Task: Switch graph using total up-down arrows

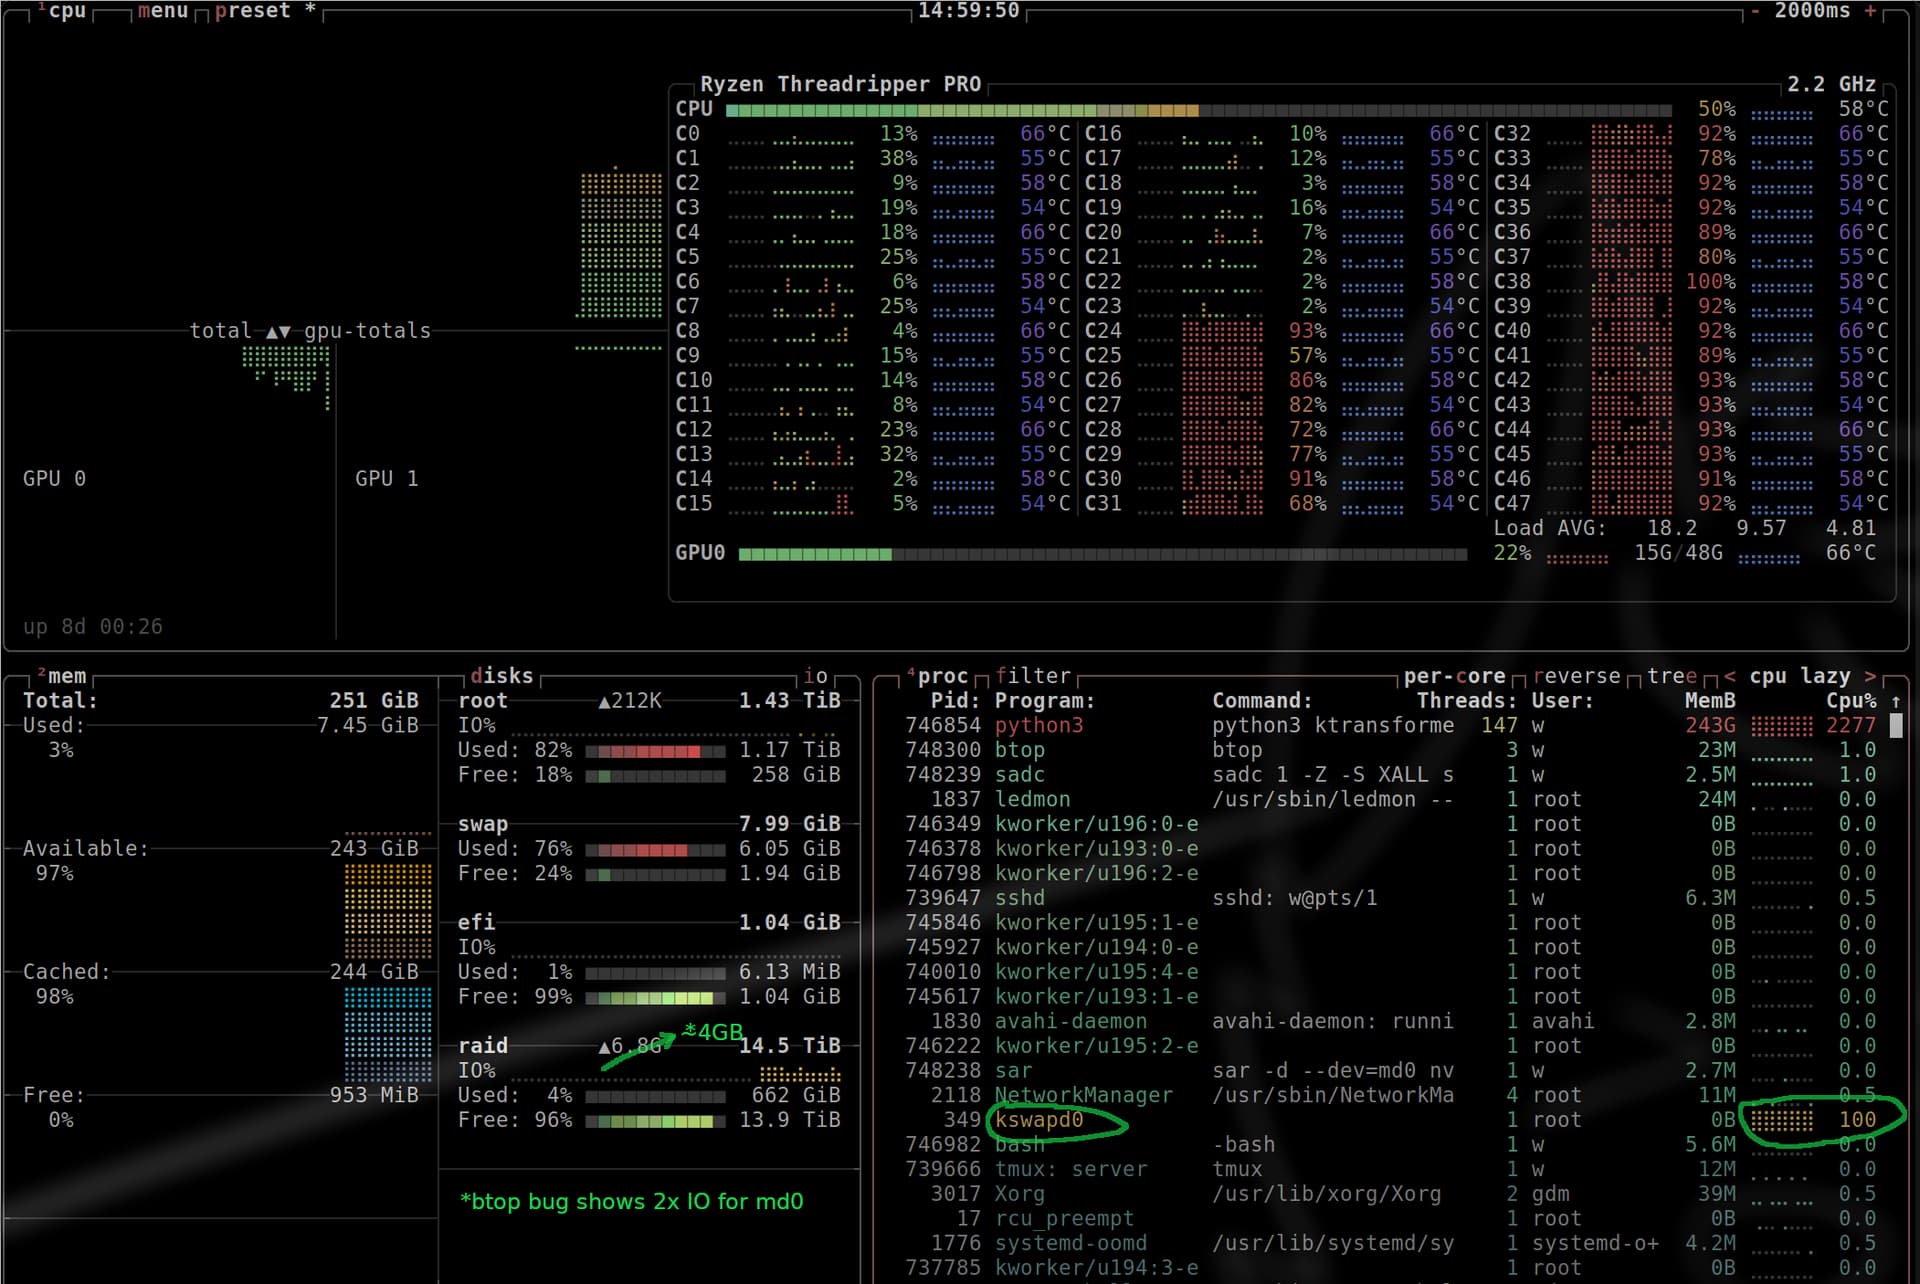Action: [278, 331]
